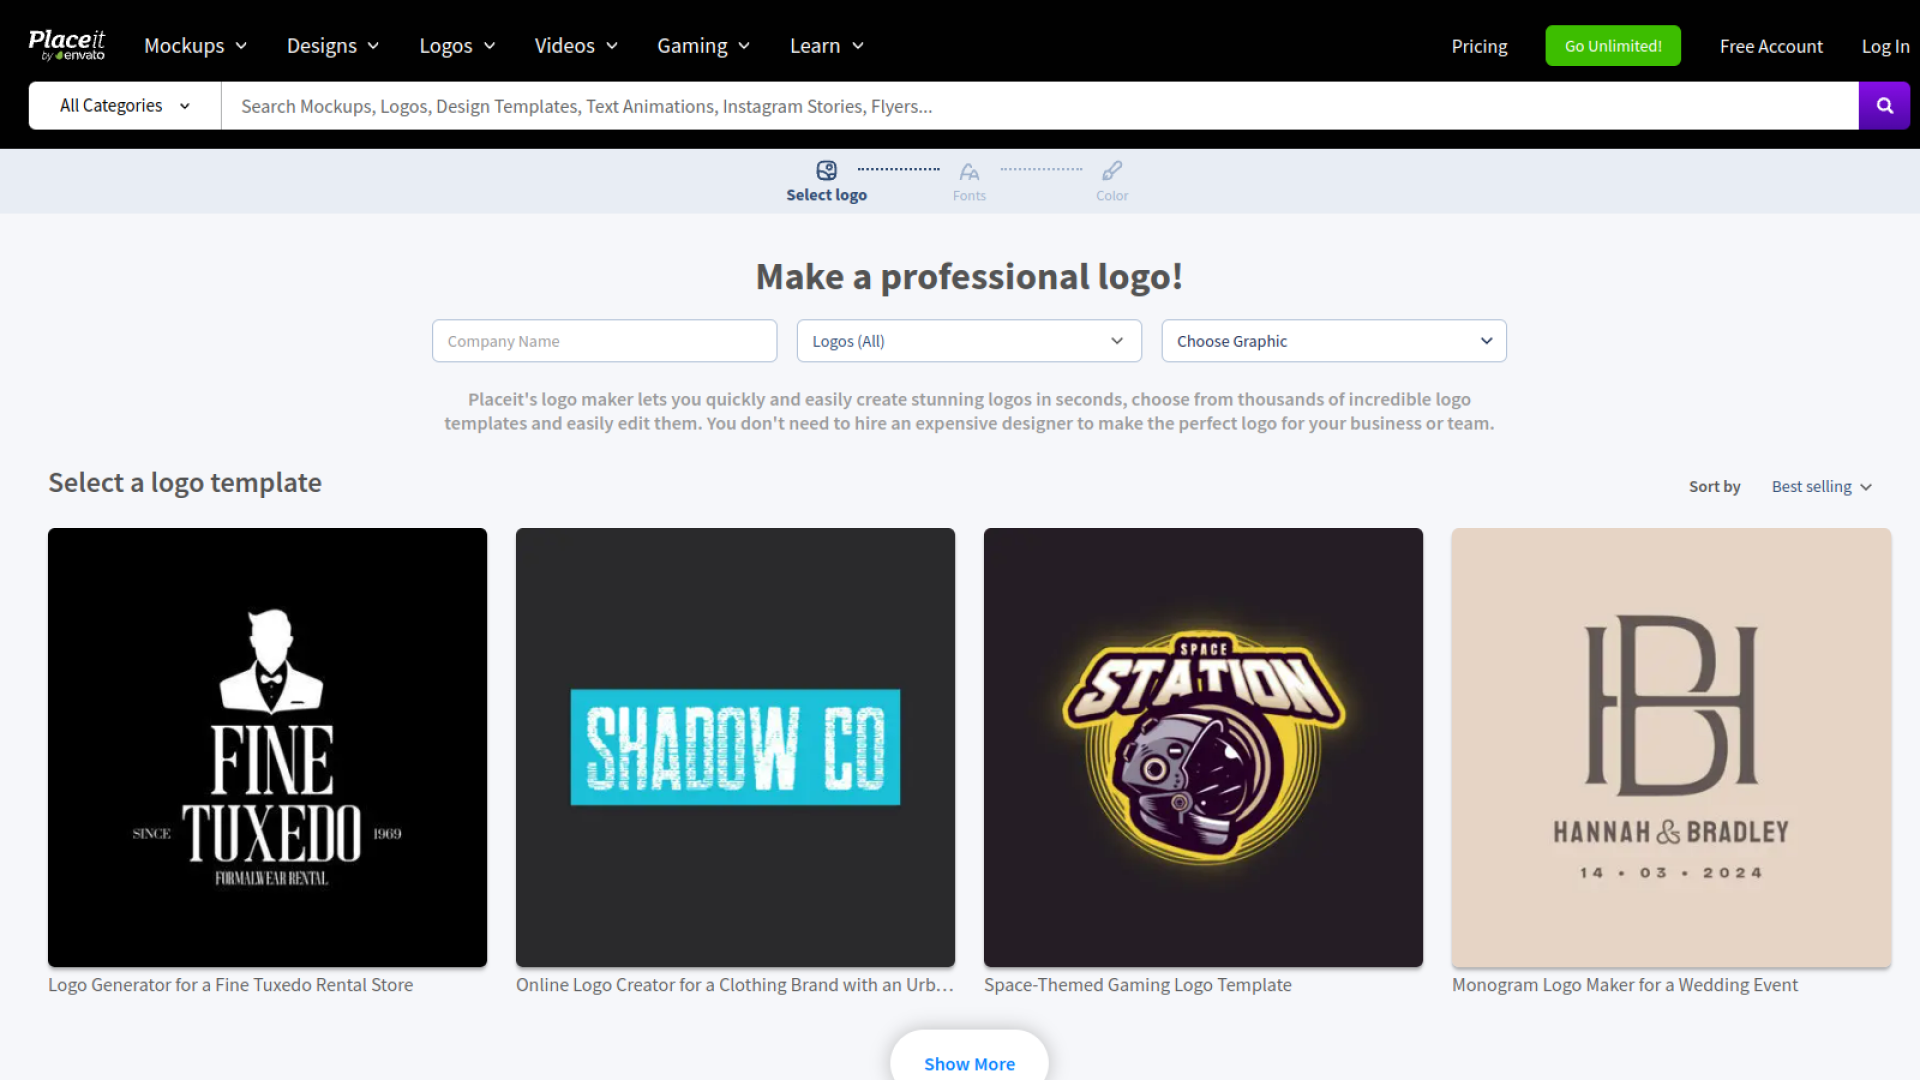Change sorting via Best selling dropdown
The width and height of the screenshot is (1920, 1080).
tap(1821, 487)
